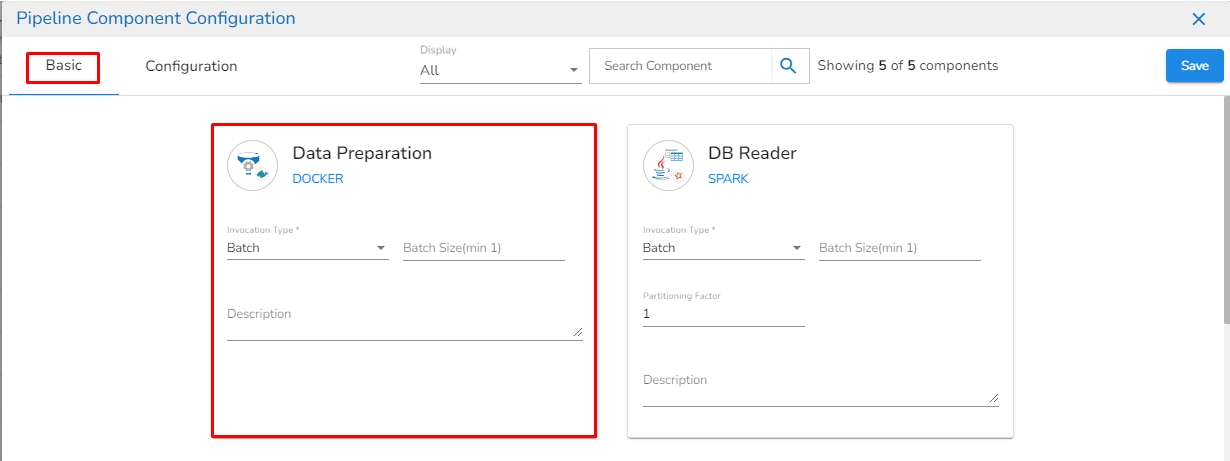Click the DB Reader component icon

point(668,165)
